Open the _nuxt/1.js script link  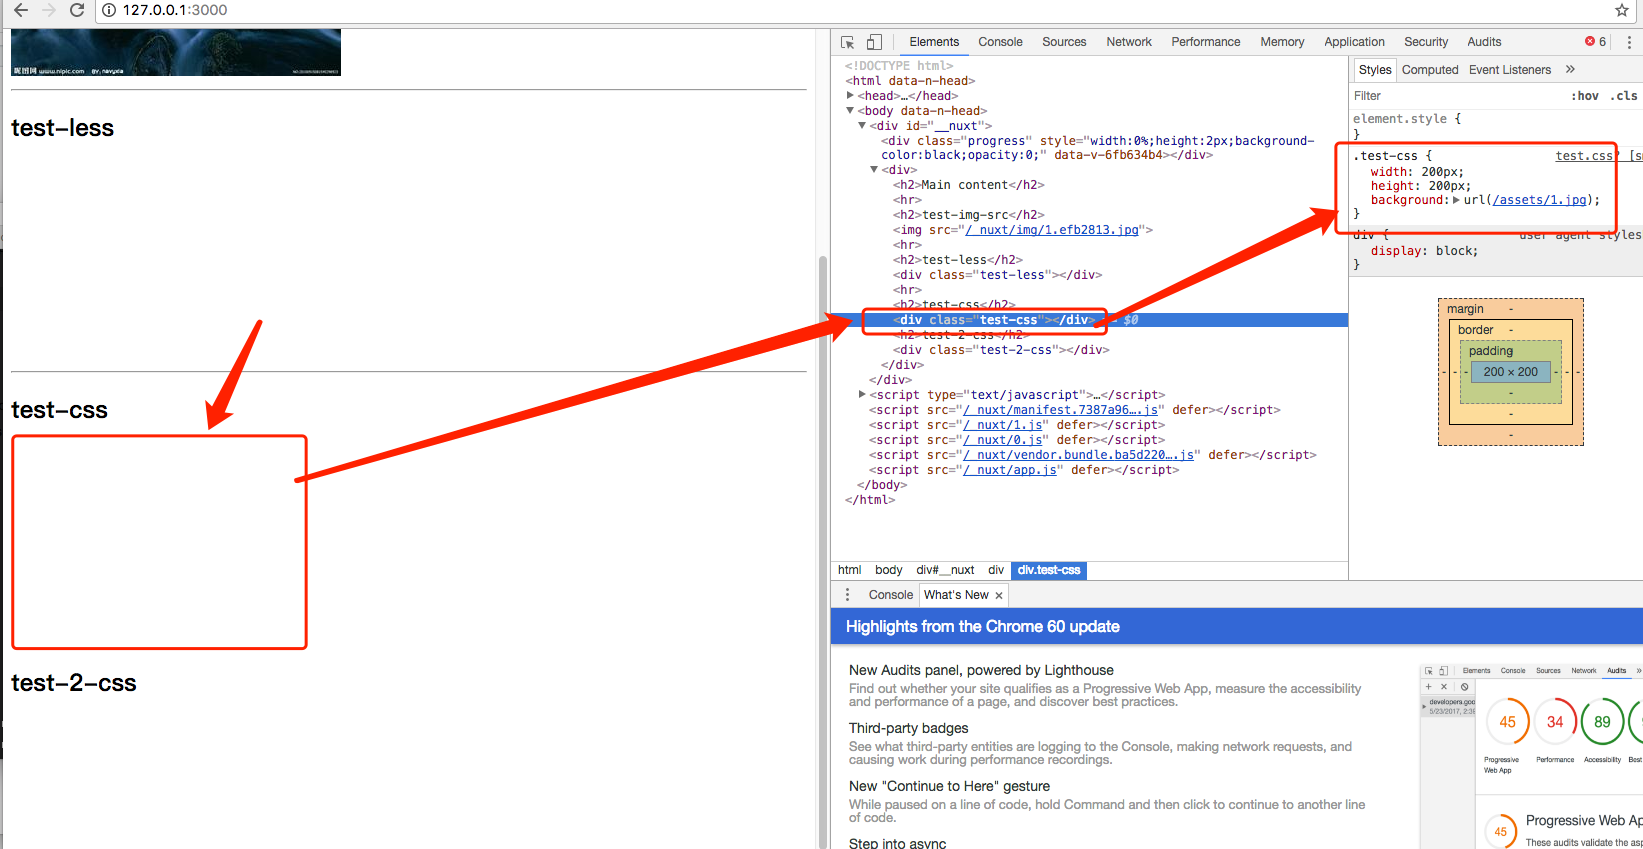[x=1004, y=425]
